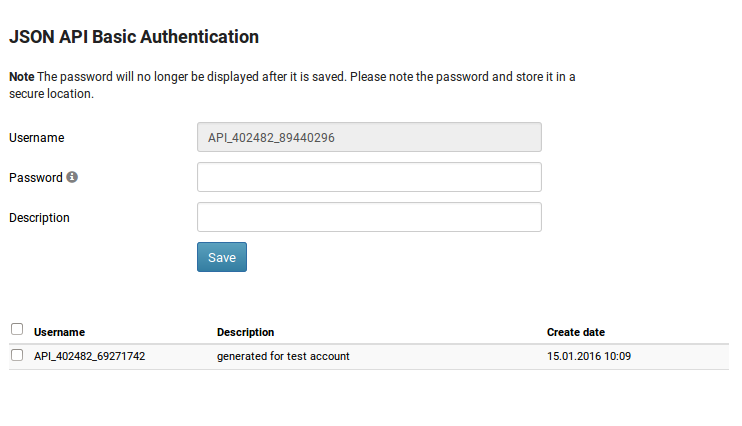Click the 'JSON API Basic Authentication' heading
This screenshot has width=742, height=426.
pos(134,37)
